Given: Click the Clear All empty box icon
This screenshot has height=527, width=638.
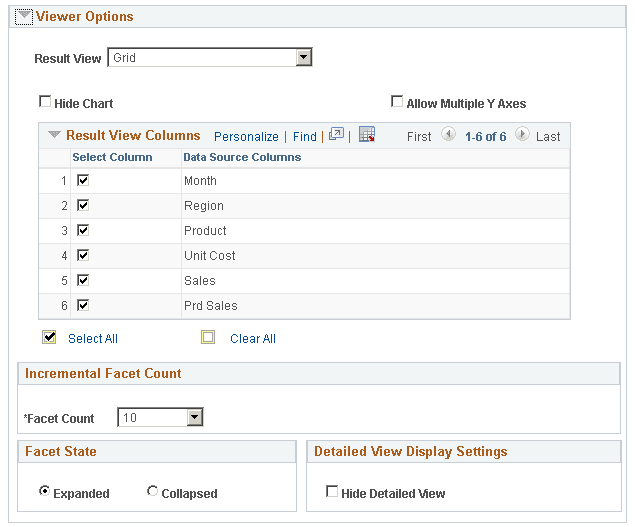Looking at the screenshot, I should pyautogui.click(x=208, y=337).
